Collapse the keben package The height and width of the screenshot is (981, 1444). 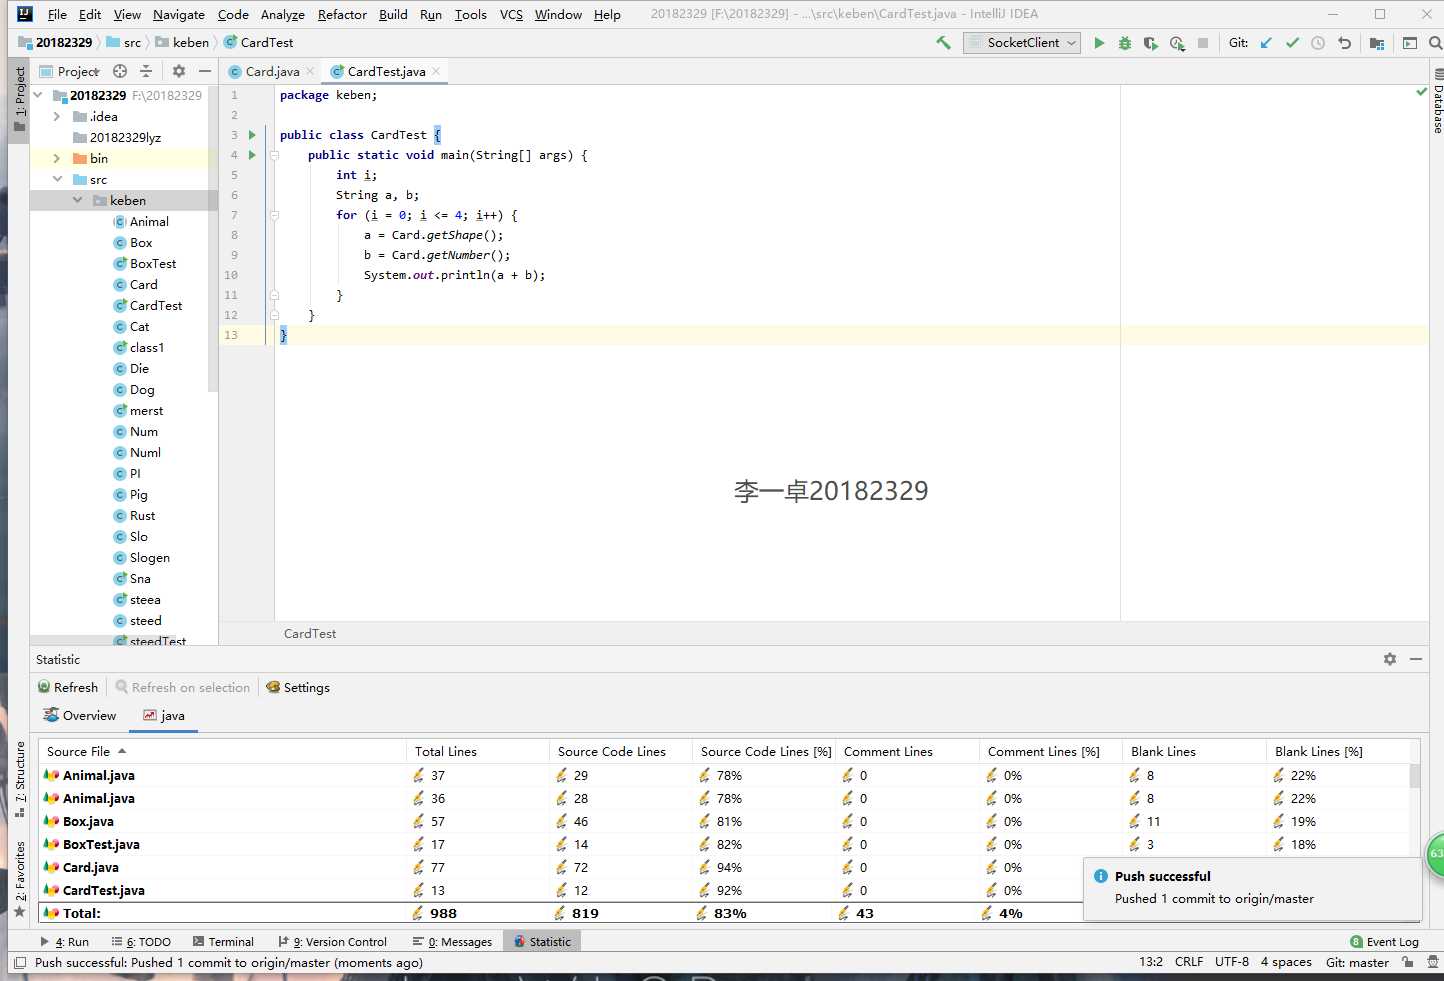pyautogui.click(x=77, y=200)
